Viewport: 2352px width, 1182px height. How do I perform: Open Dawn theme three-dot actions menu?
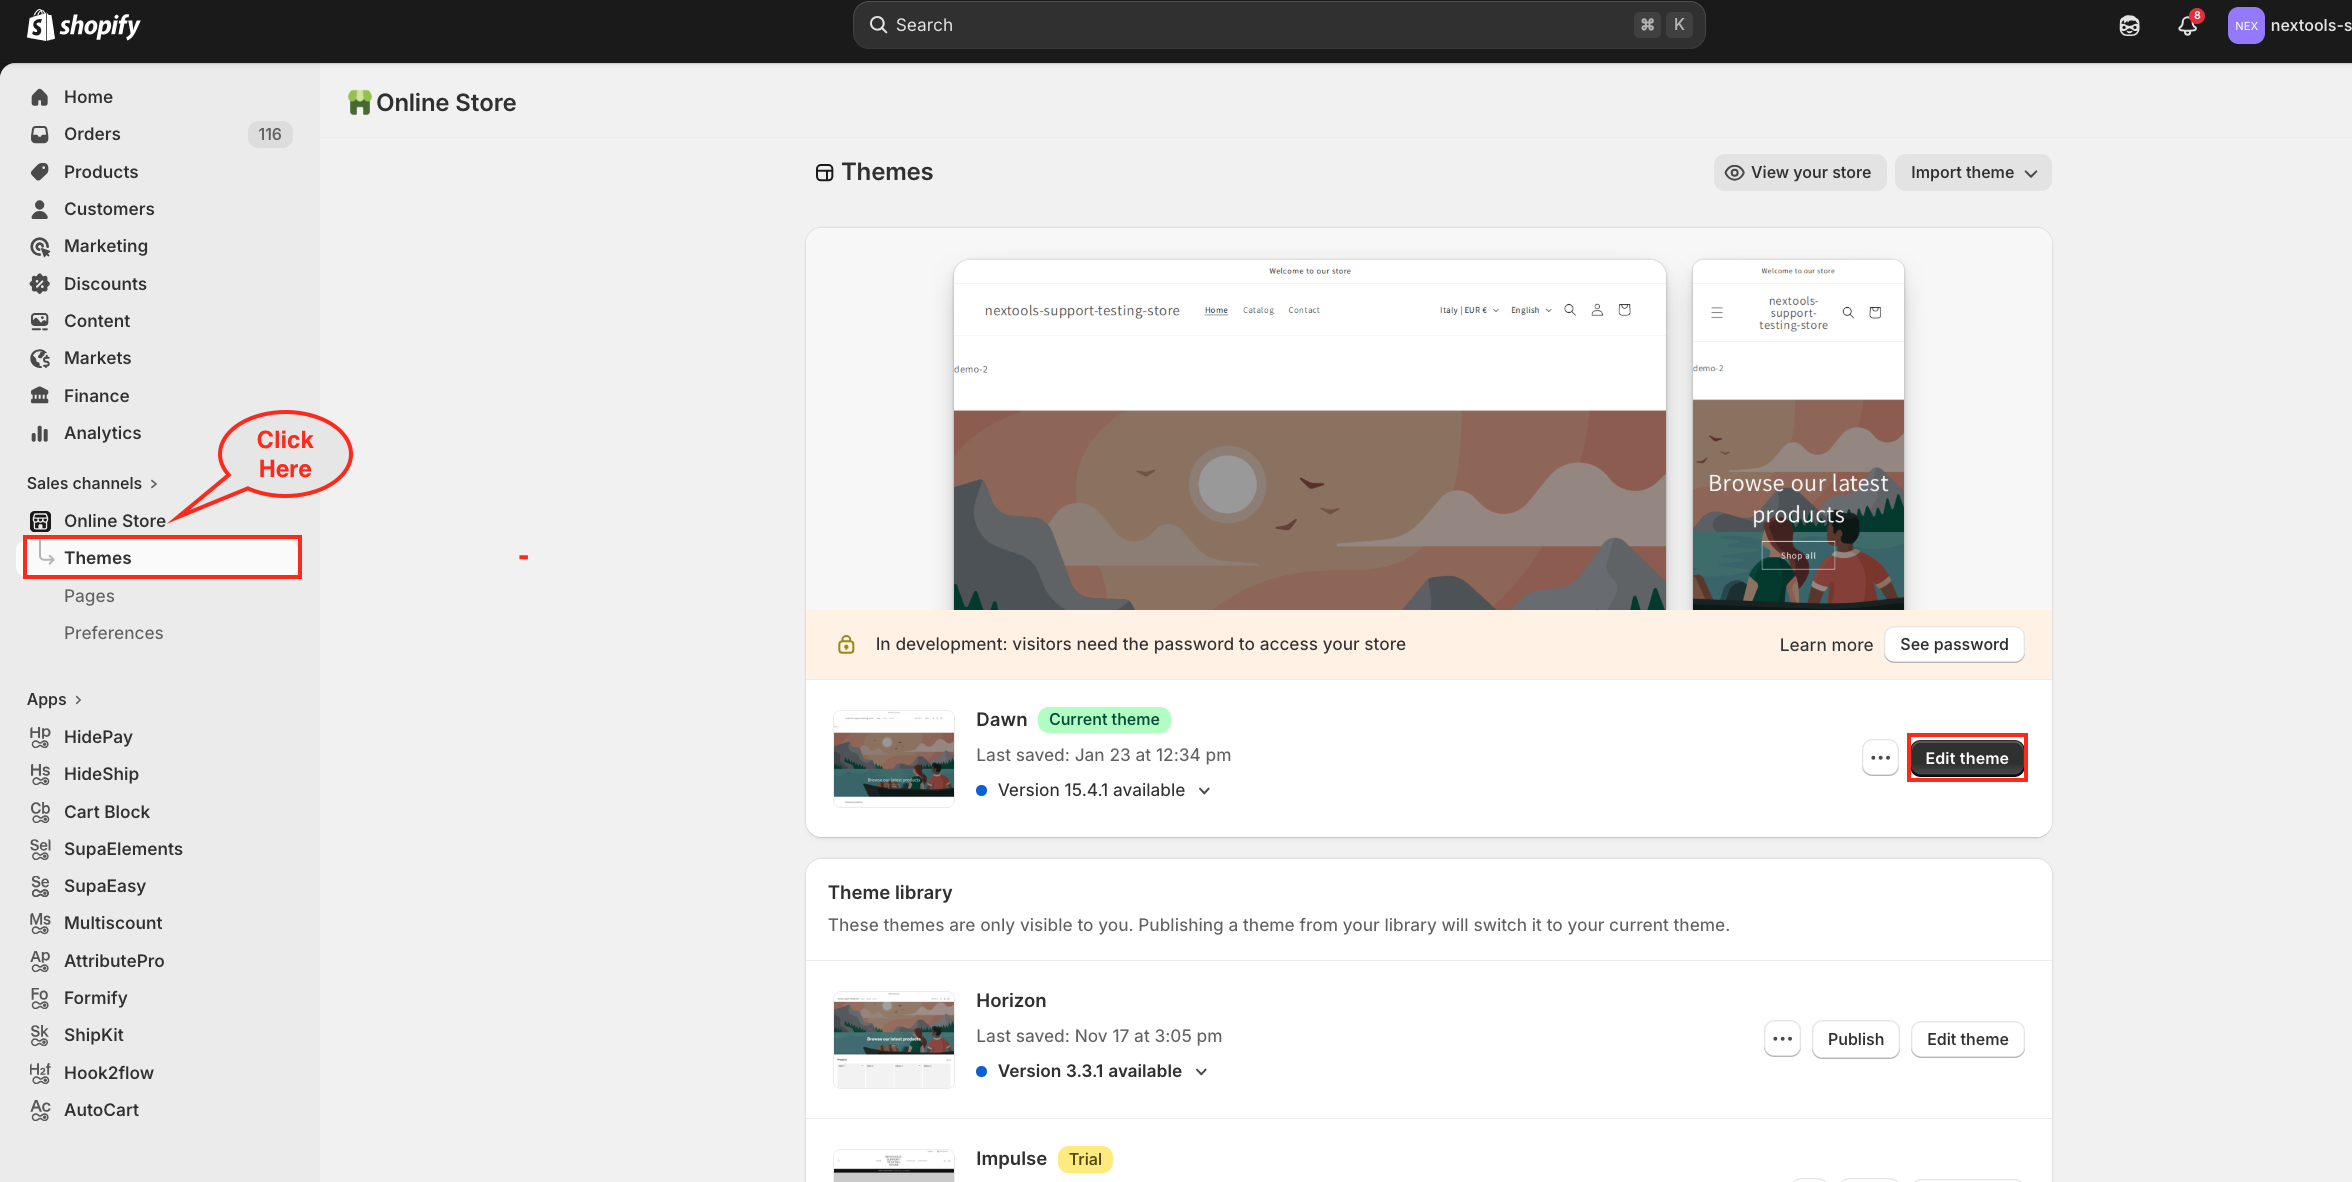coord(1880,758)
